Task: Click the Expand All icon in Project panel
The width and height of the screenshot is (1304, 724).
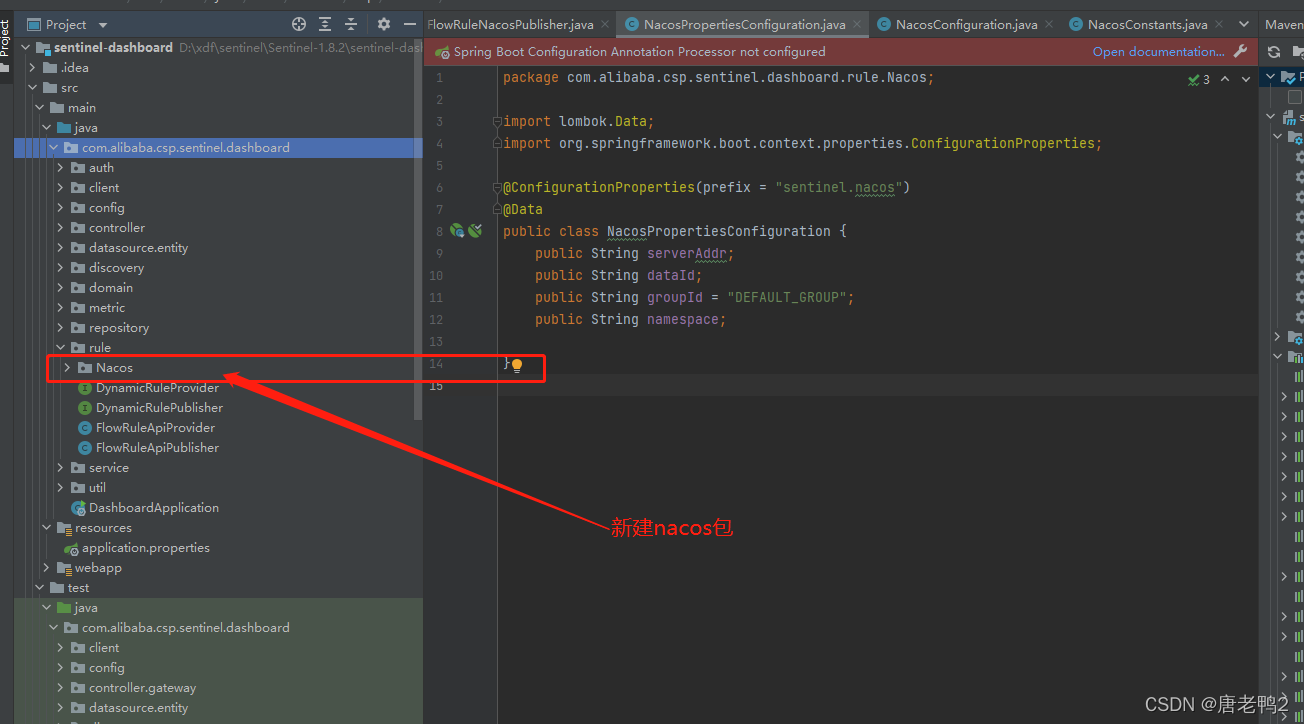Action: [x=325, y=24]
